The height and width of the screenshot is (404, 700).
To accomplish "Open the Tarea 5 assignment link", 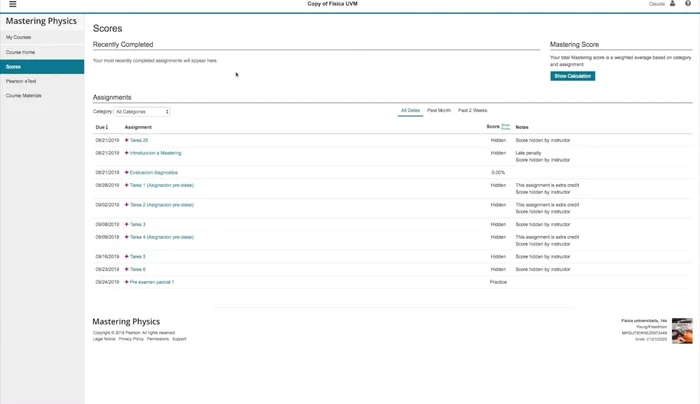I will pyautogui.click(x=138, y=257).
